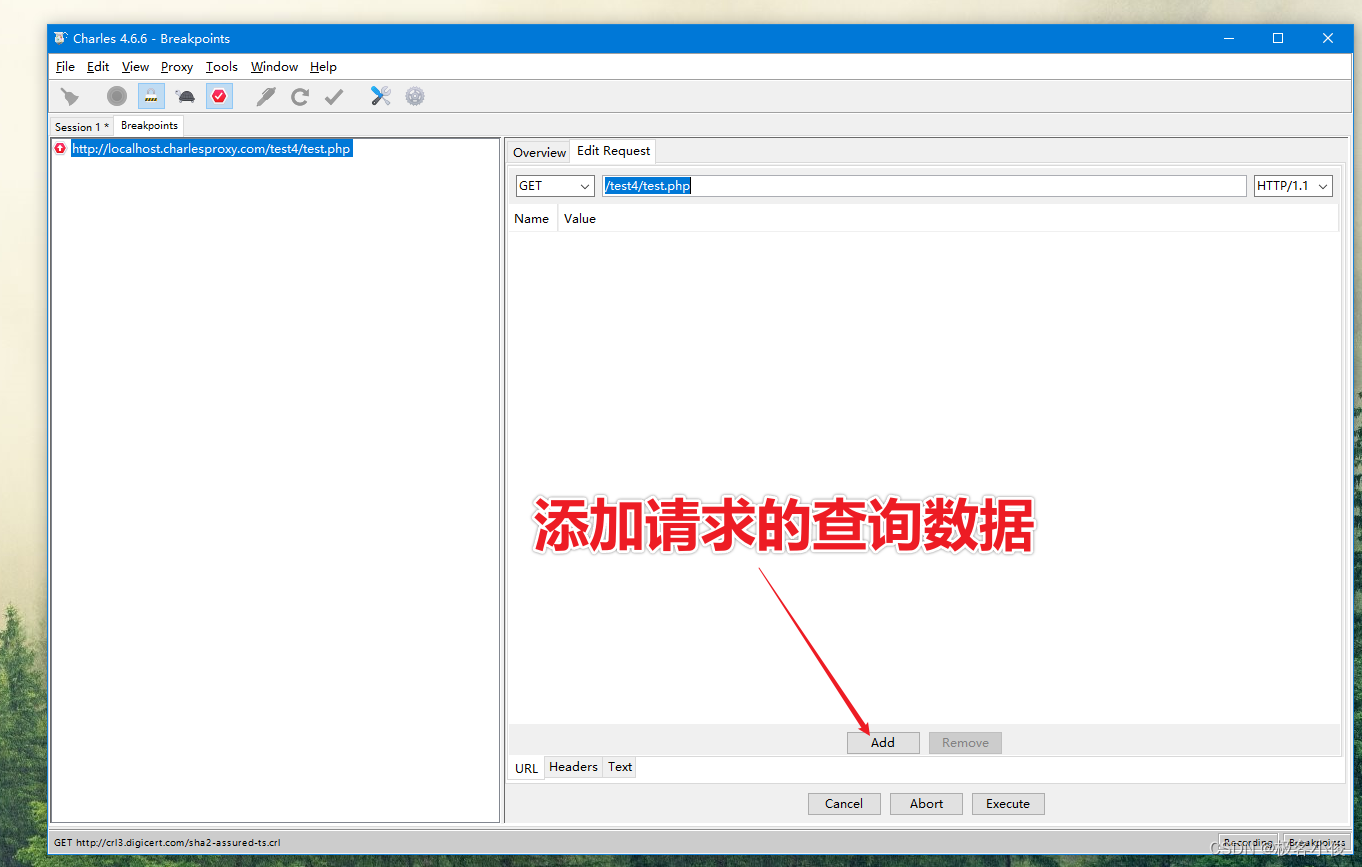Image resolution: width=1362 pixels, height=867 pixels.
Task: Open the Edit menu
Action: click(x=98, y=67)
